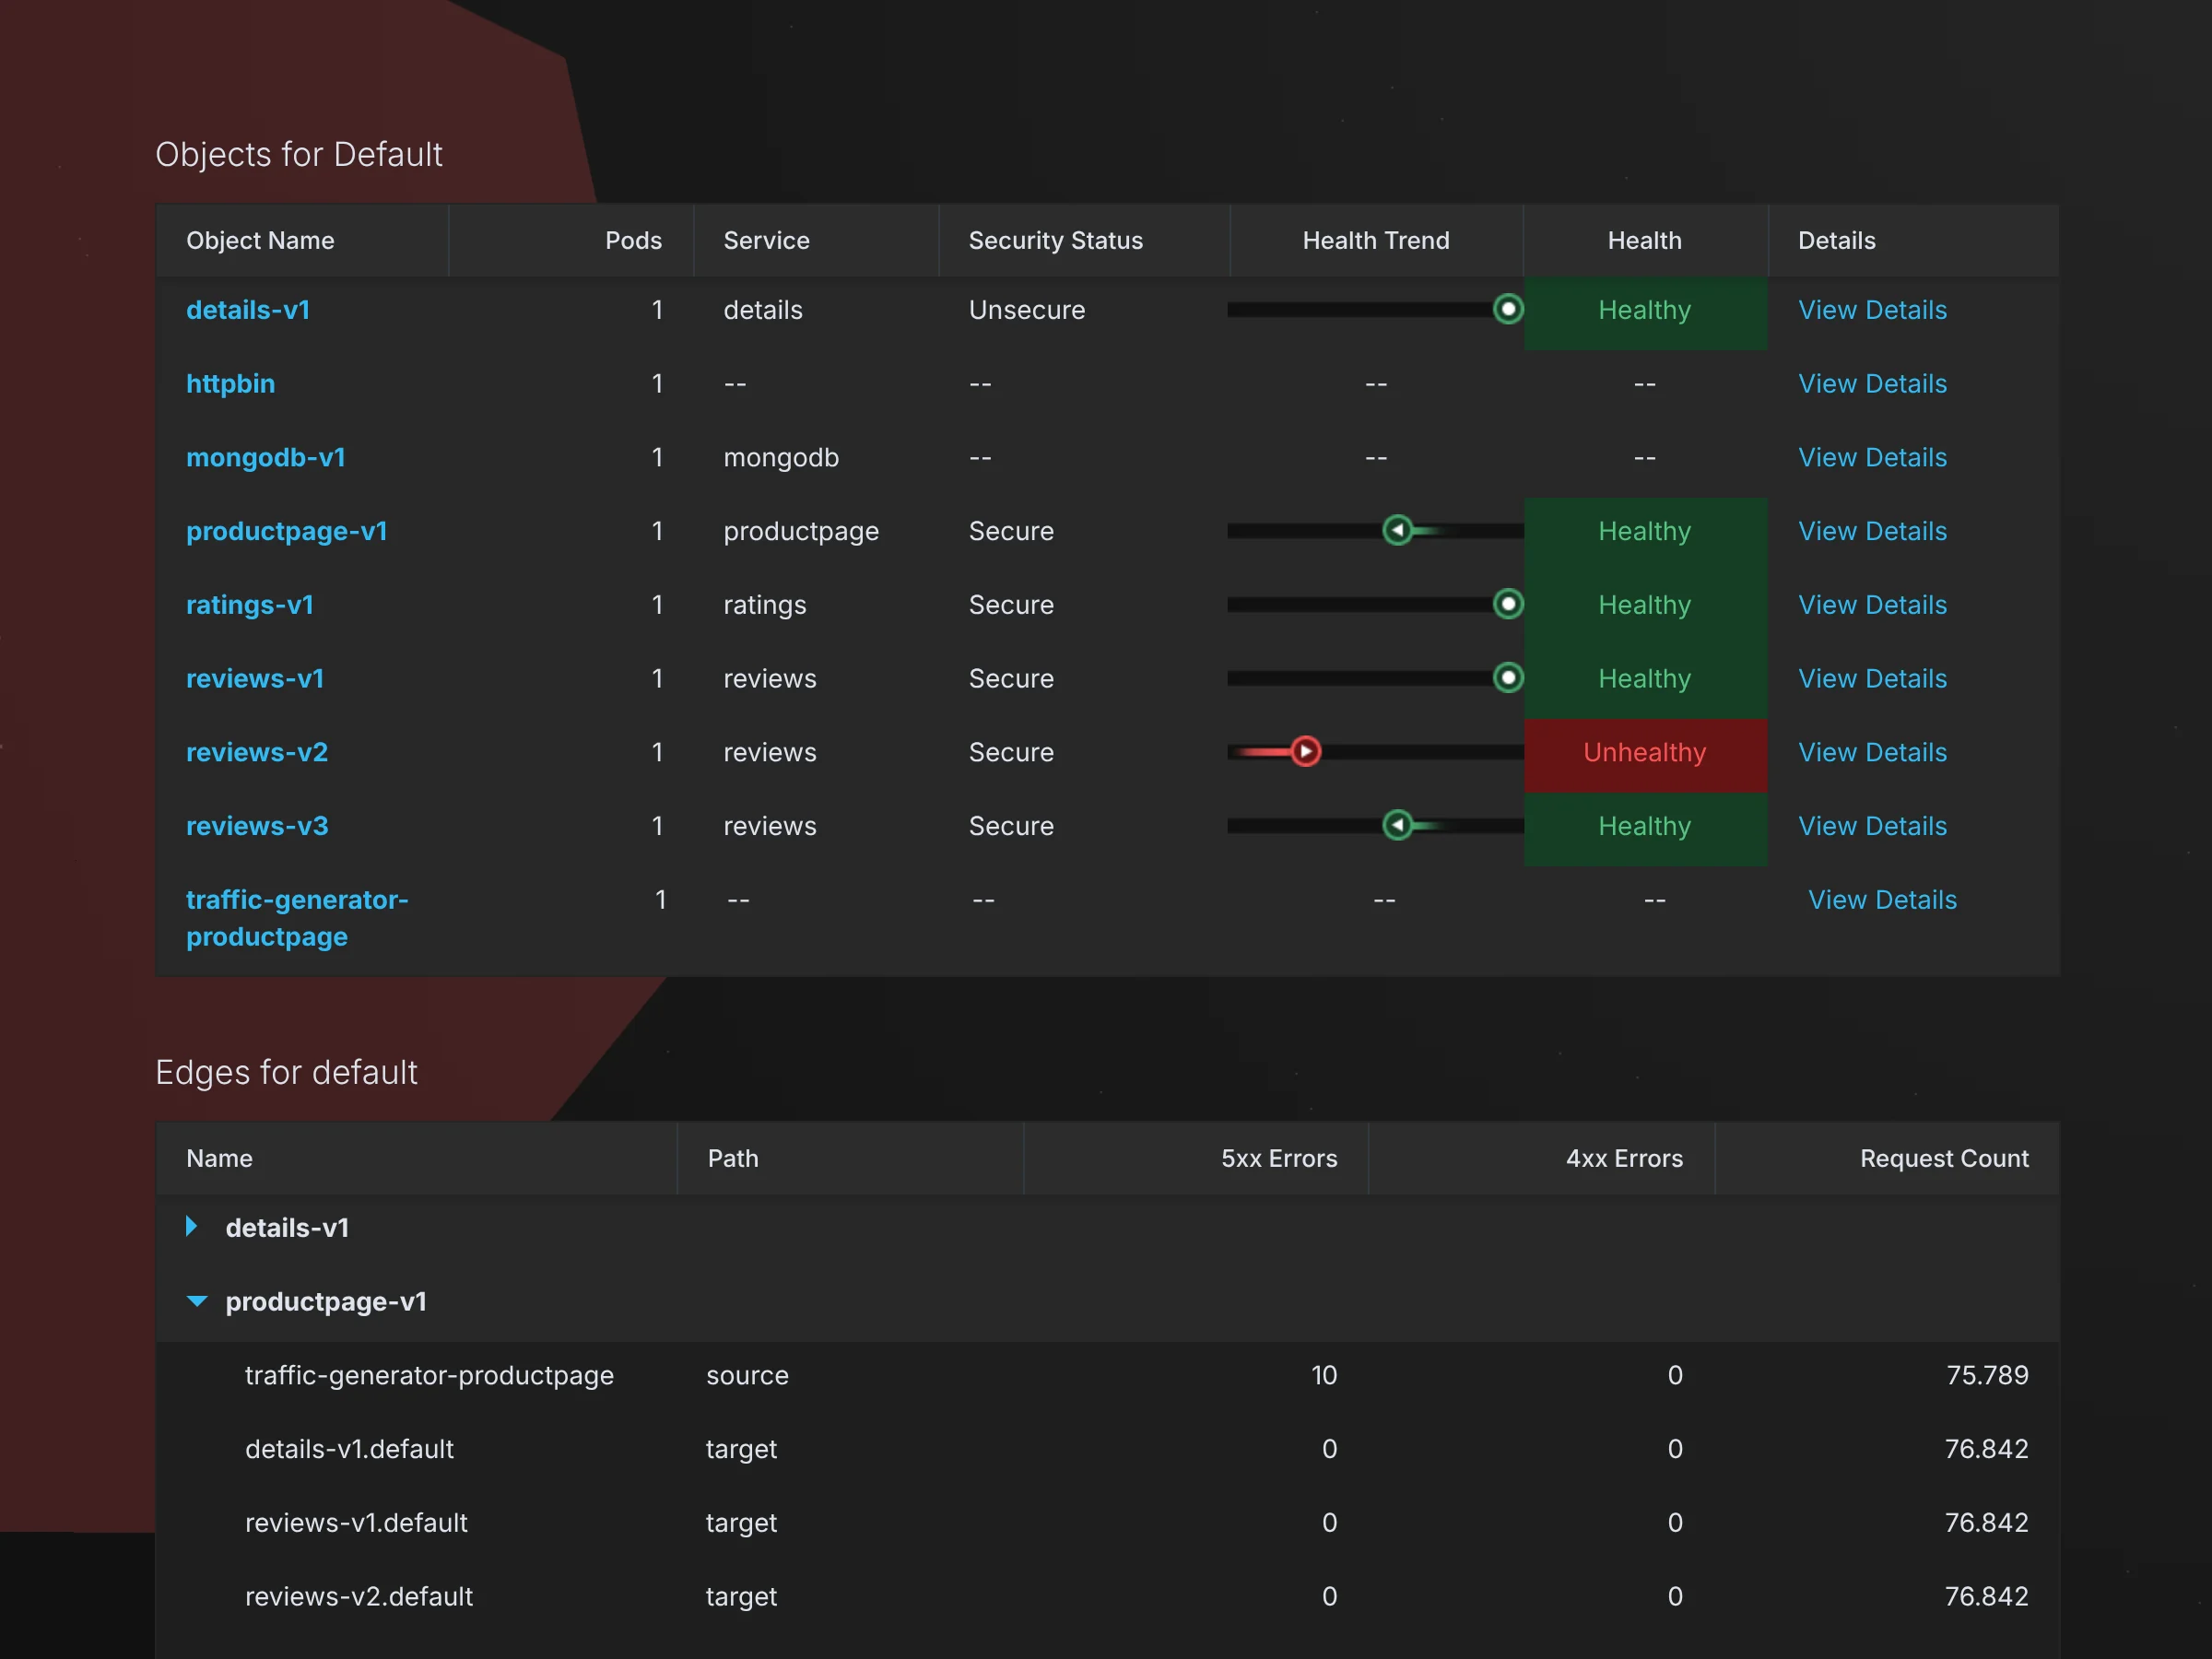Screen dimensions: 2212x1659
Task: Collapse the productpage-v1 edges row
Action: click(197, 1301)
